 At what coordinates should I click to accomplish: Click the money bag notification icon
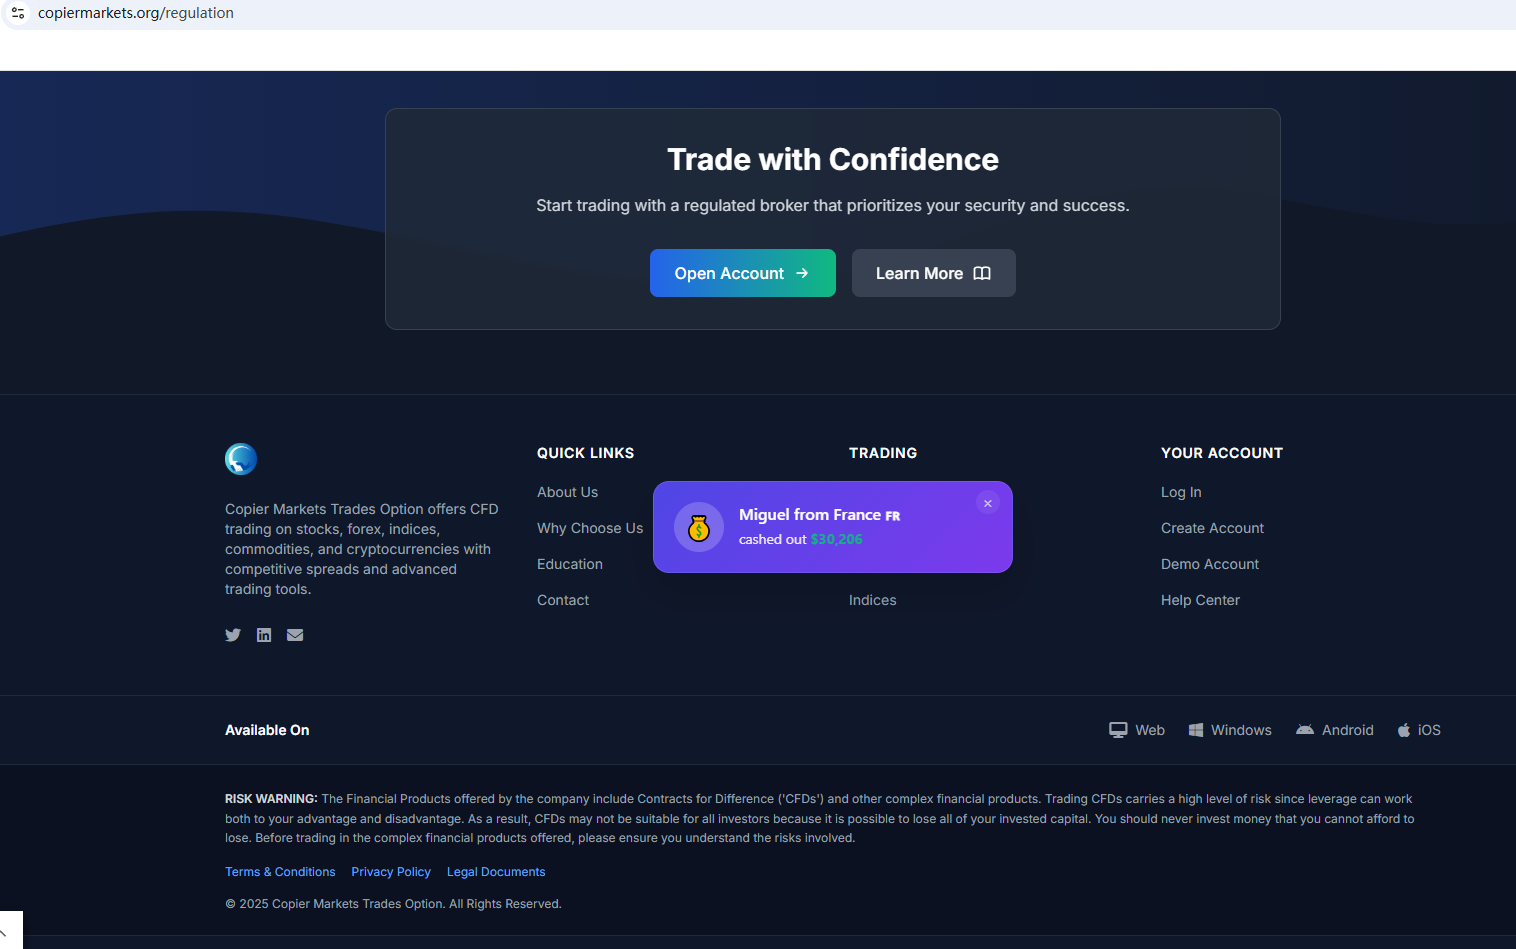point(699,527)
